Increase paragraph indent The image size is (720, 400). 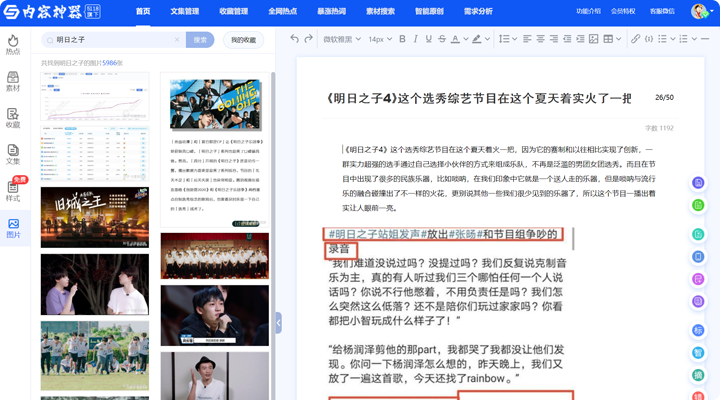(580, 39)
